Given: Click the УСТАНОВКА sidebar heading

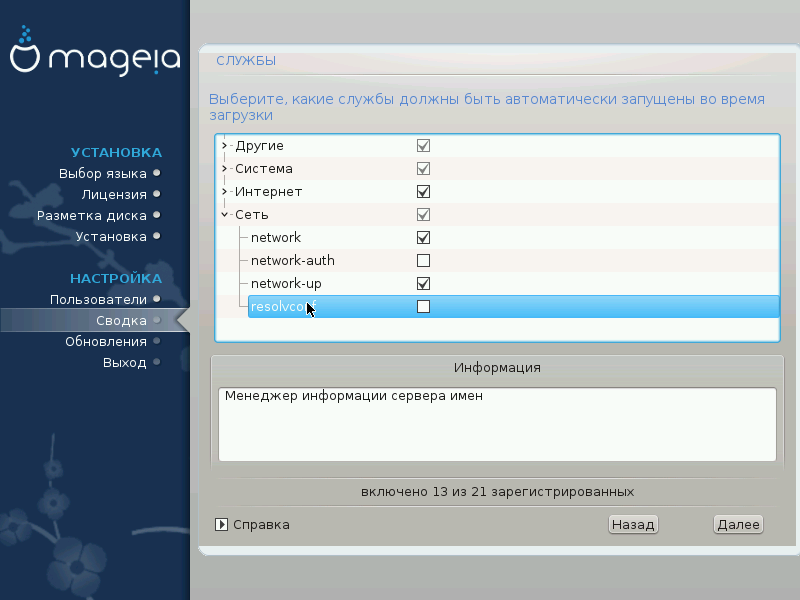Looking at the screenshot, I should tap(116, 153).
